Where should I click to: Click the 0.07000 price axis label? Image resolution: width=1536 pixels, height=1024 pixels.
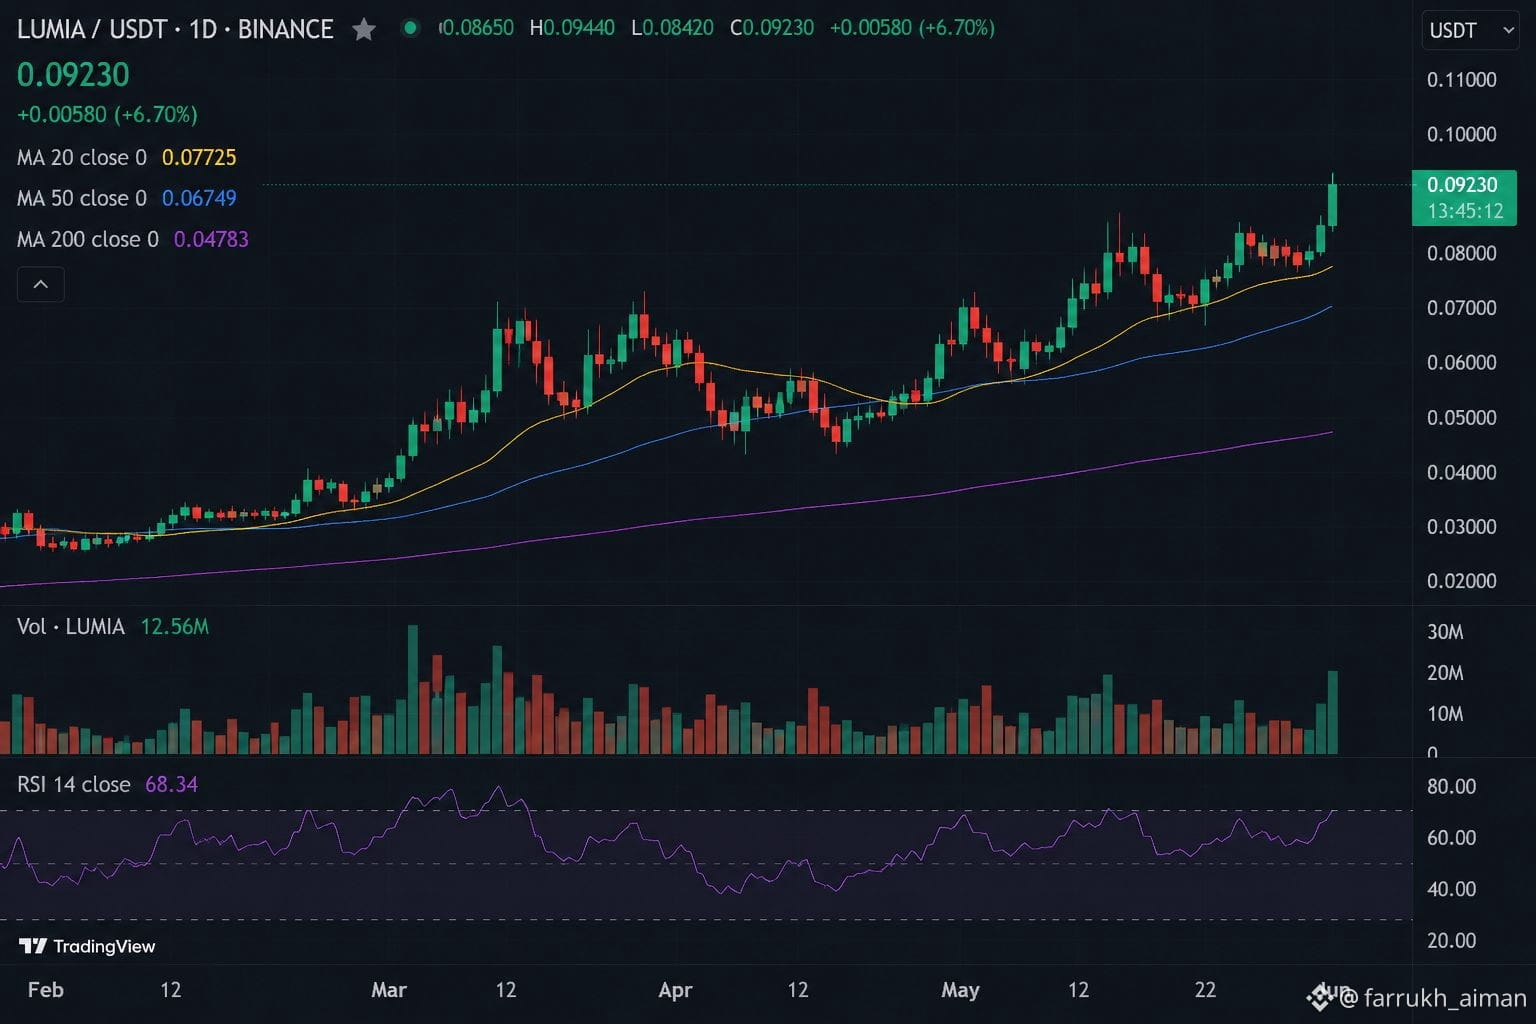click(1462, 308)
